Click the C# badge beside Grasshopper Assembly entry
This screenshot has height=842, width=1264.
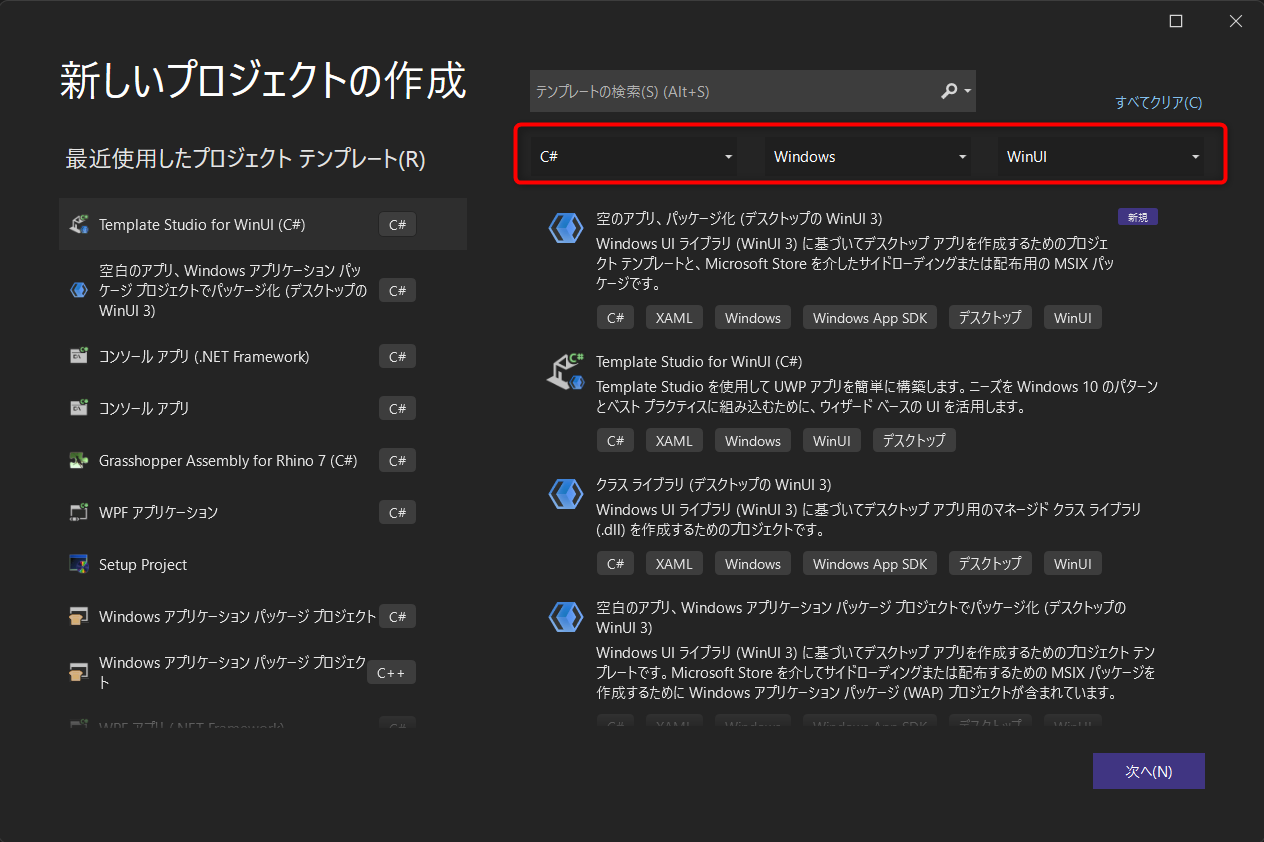(x=398, y=460)
